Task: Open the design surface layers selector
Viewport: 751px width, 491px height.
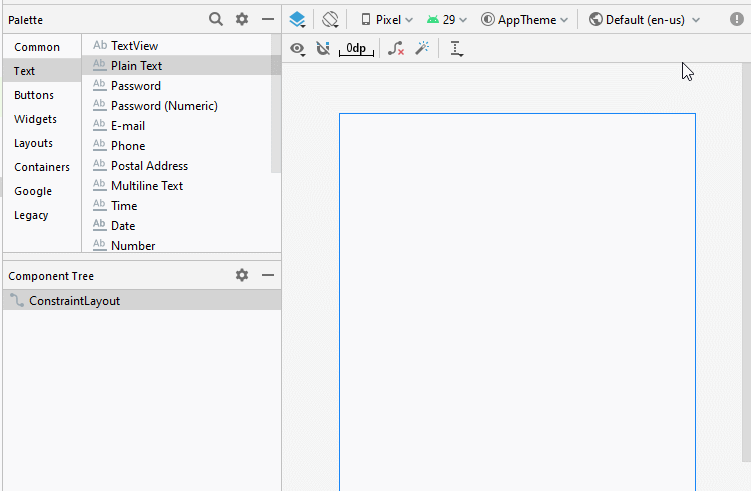Action: coord(297,20)
